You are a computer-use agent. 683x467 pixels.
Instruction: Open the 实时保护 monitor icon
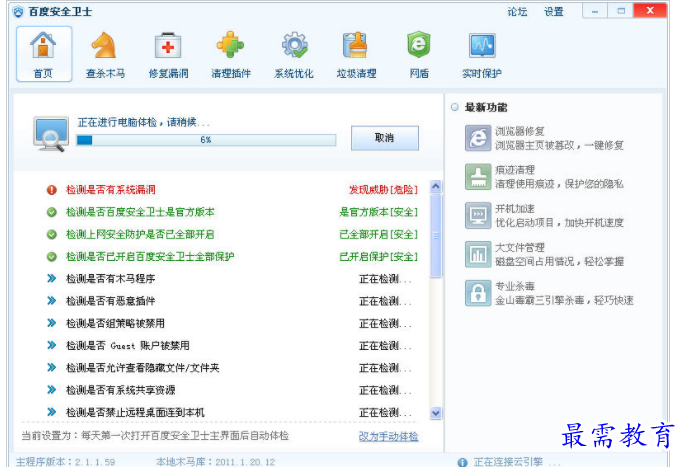click(482, 45)
